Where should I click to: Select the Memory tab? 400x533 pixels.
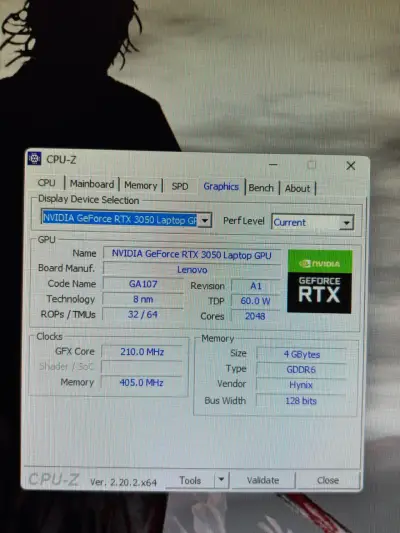[141, 186]
